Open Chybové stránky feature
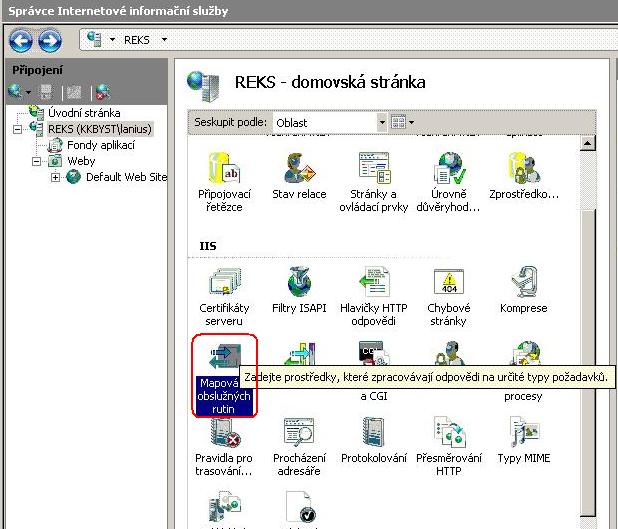This screenshot has width=618, height=529. pyautogui.click(x=449, y=297)
